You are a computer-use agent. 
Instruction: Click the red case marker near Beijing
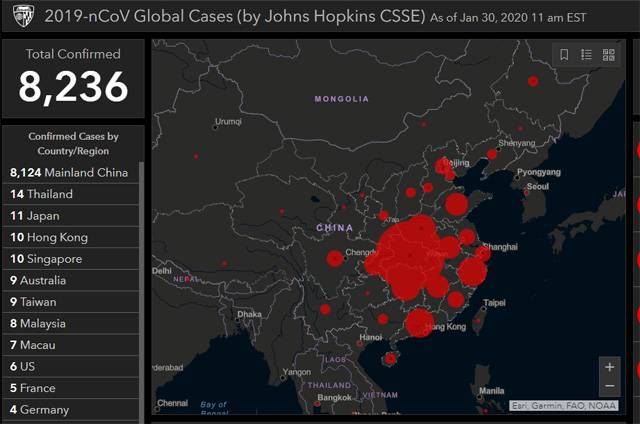(444, 166)
